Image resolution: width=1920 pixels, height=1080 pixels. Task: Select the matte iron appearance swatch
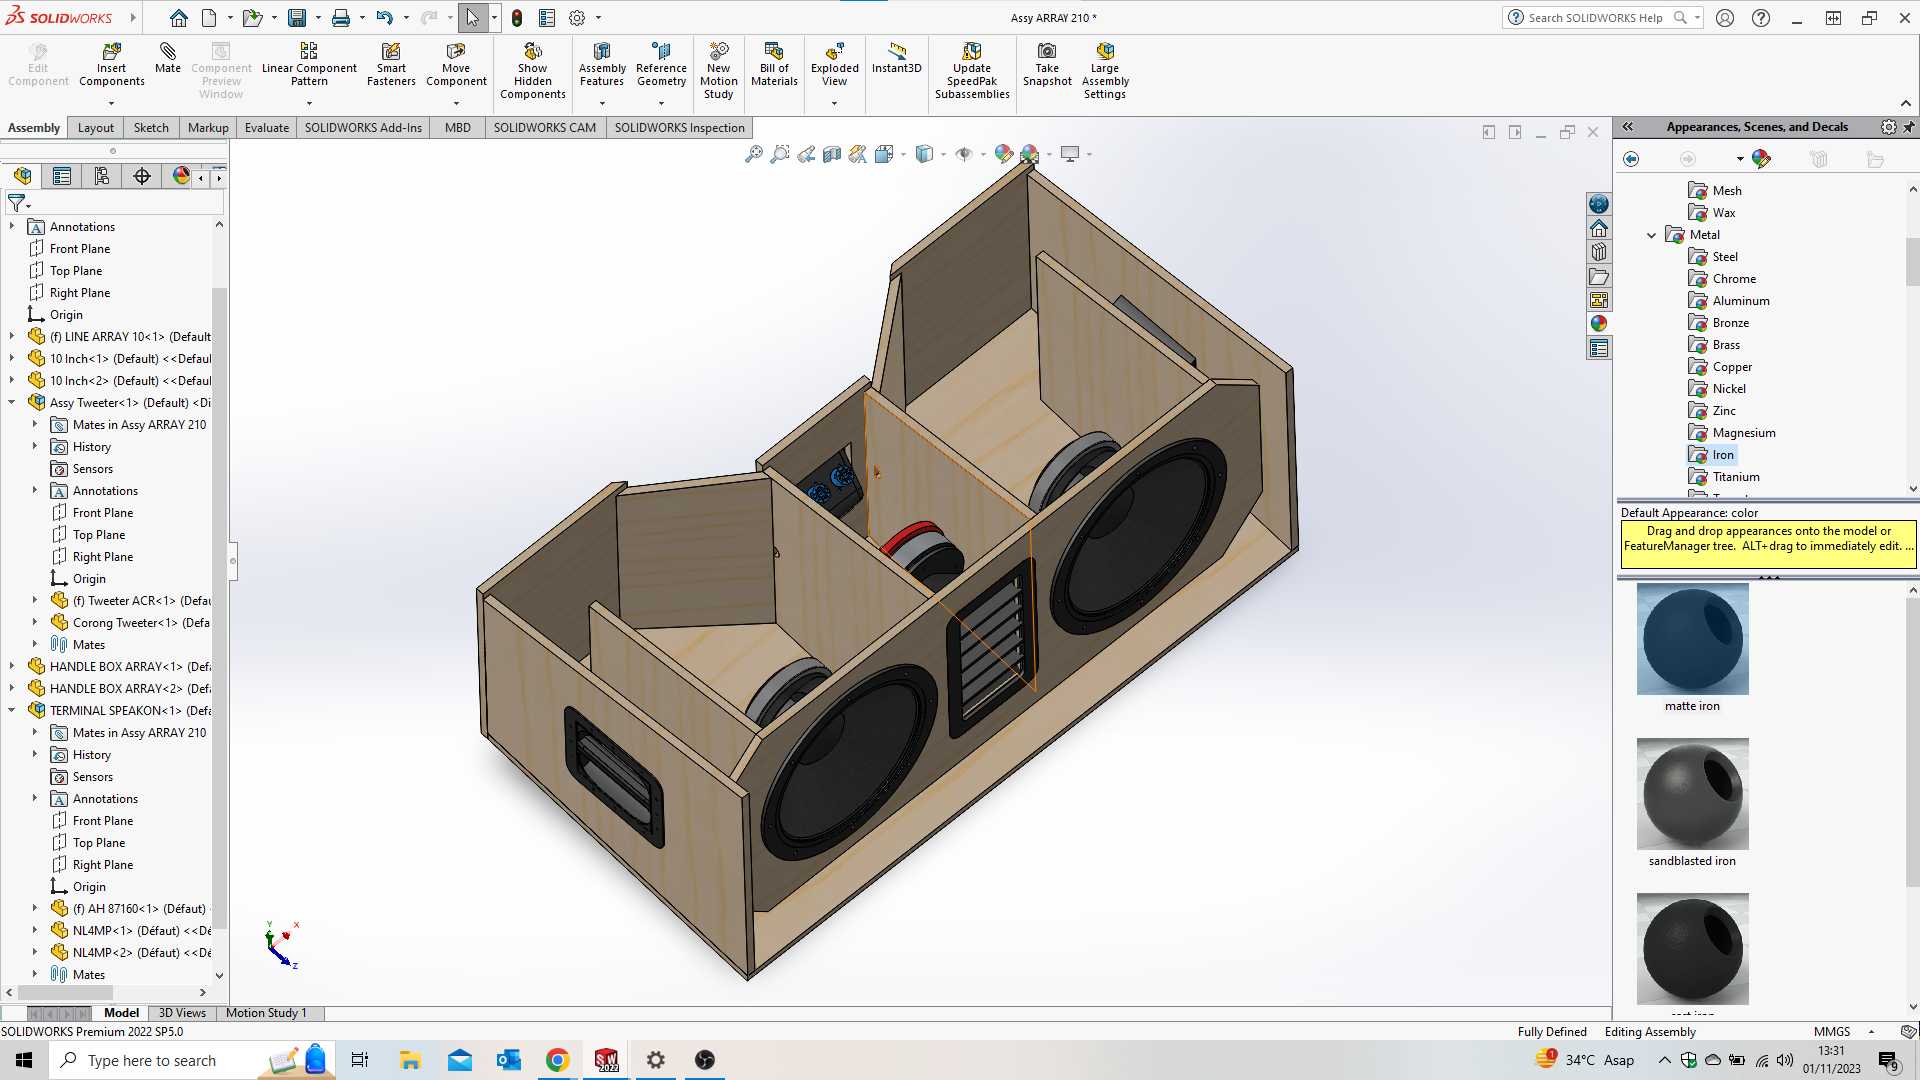tap(1692, 640)
